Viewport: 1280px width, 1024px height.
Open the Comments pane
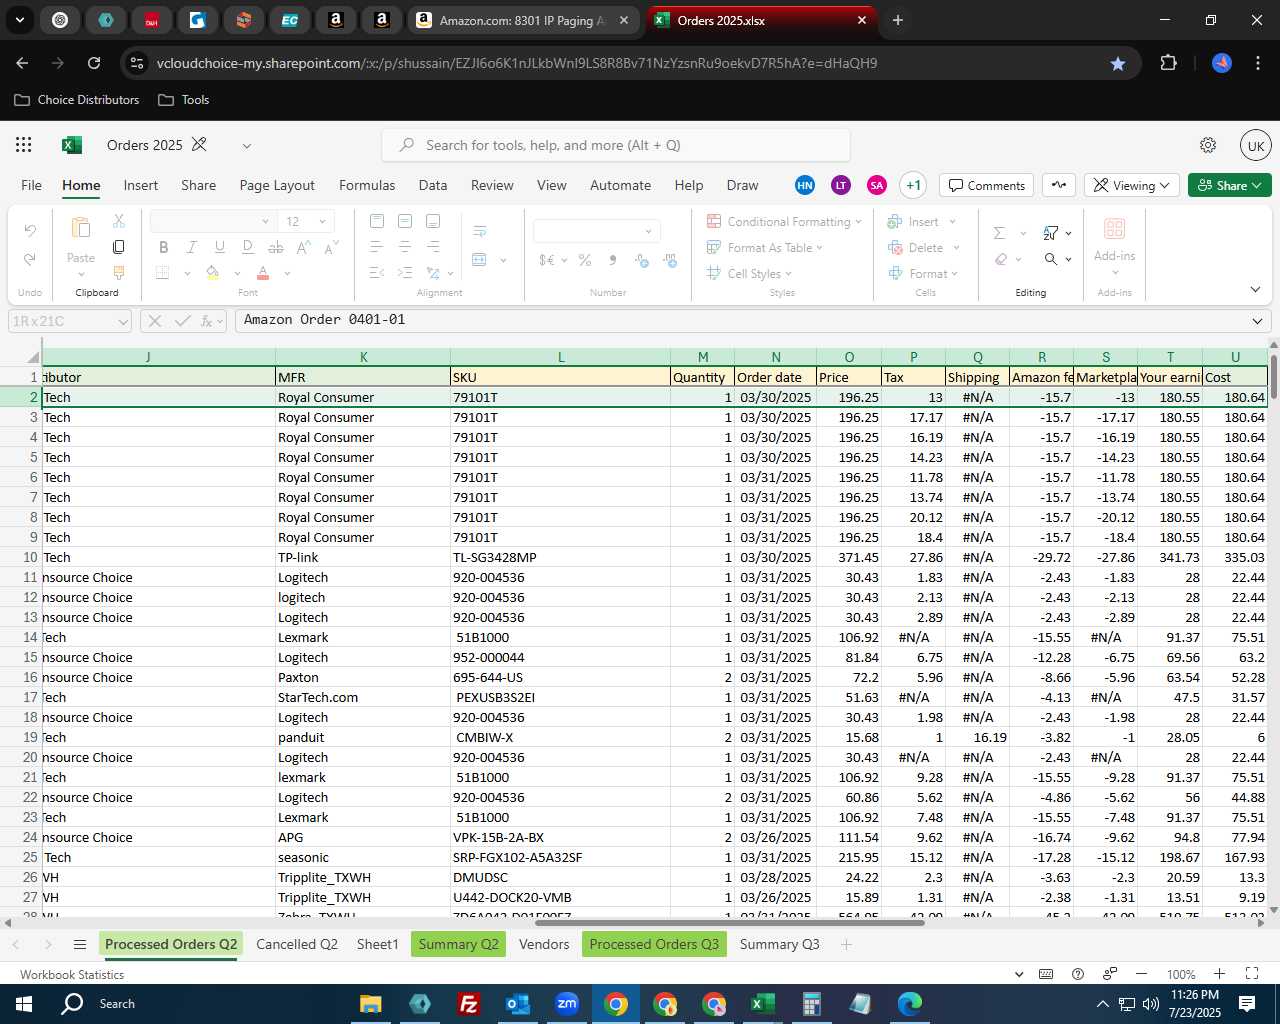click(x=987, y=185)
